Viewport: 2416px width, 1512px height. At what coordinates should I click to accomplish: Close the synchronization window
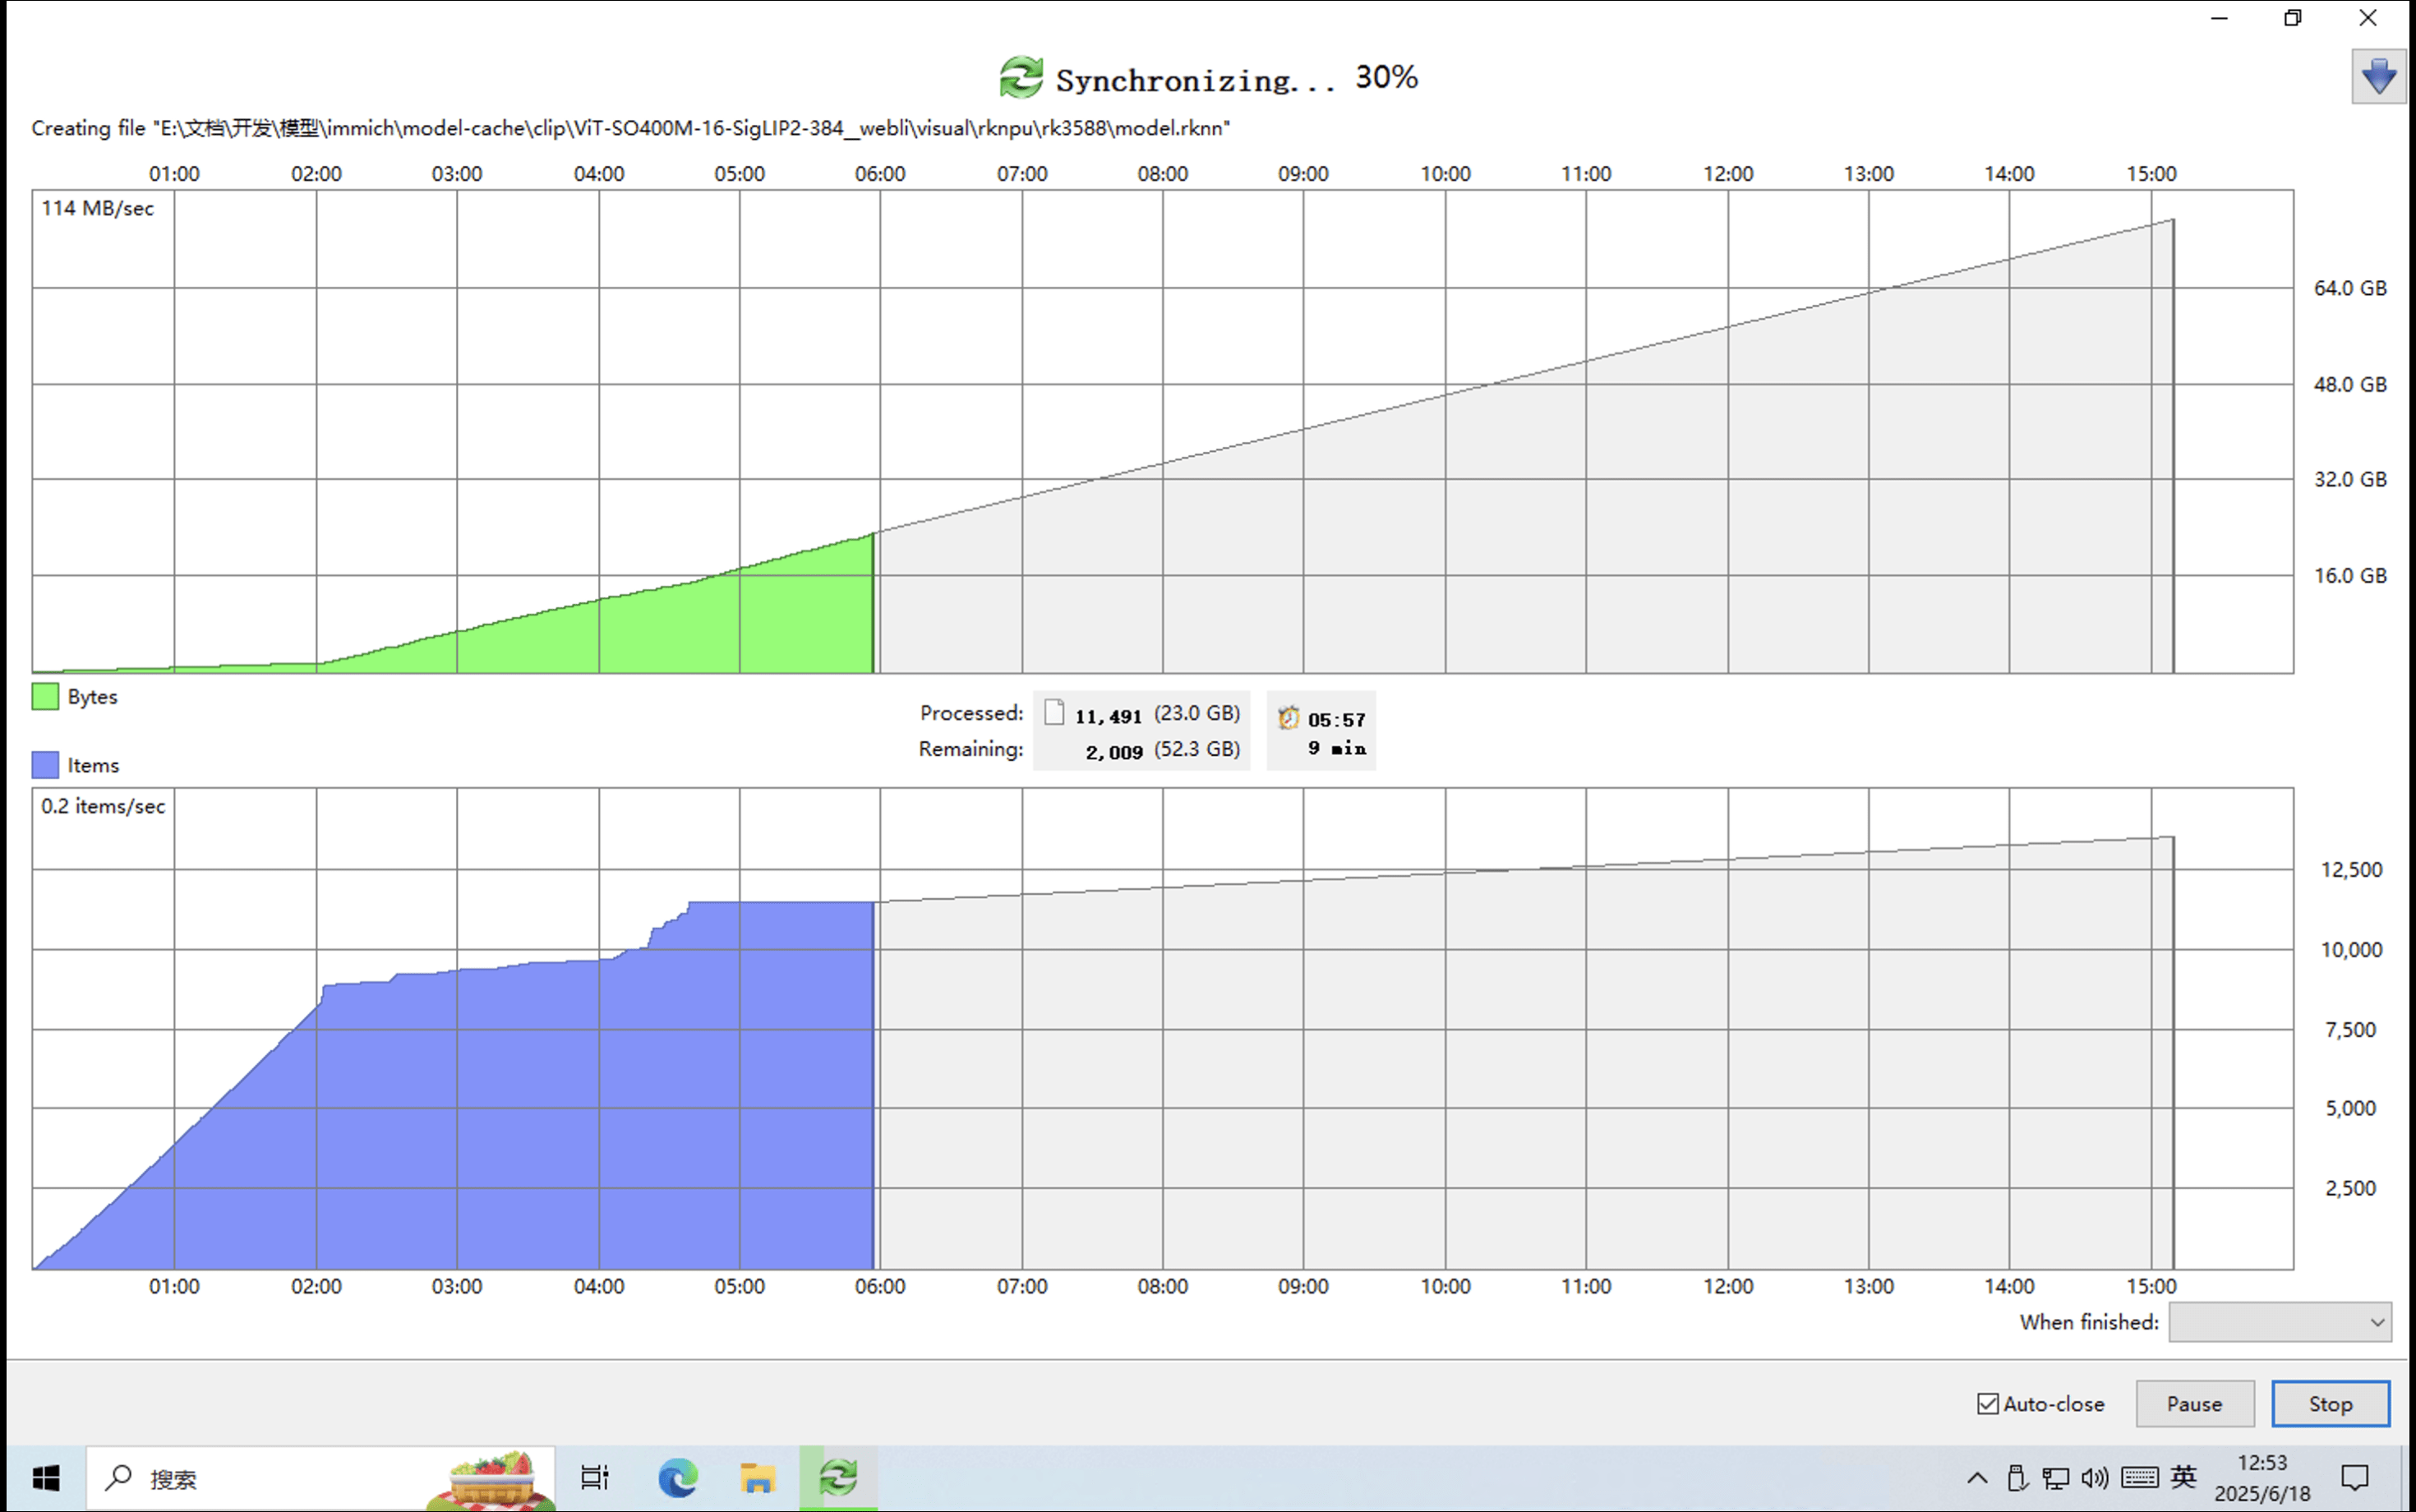click(x=2368, y=18)
